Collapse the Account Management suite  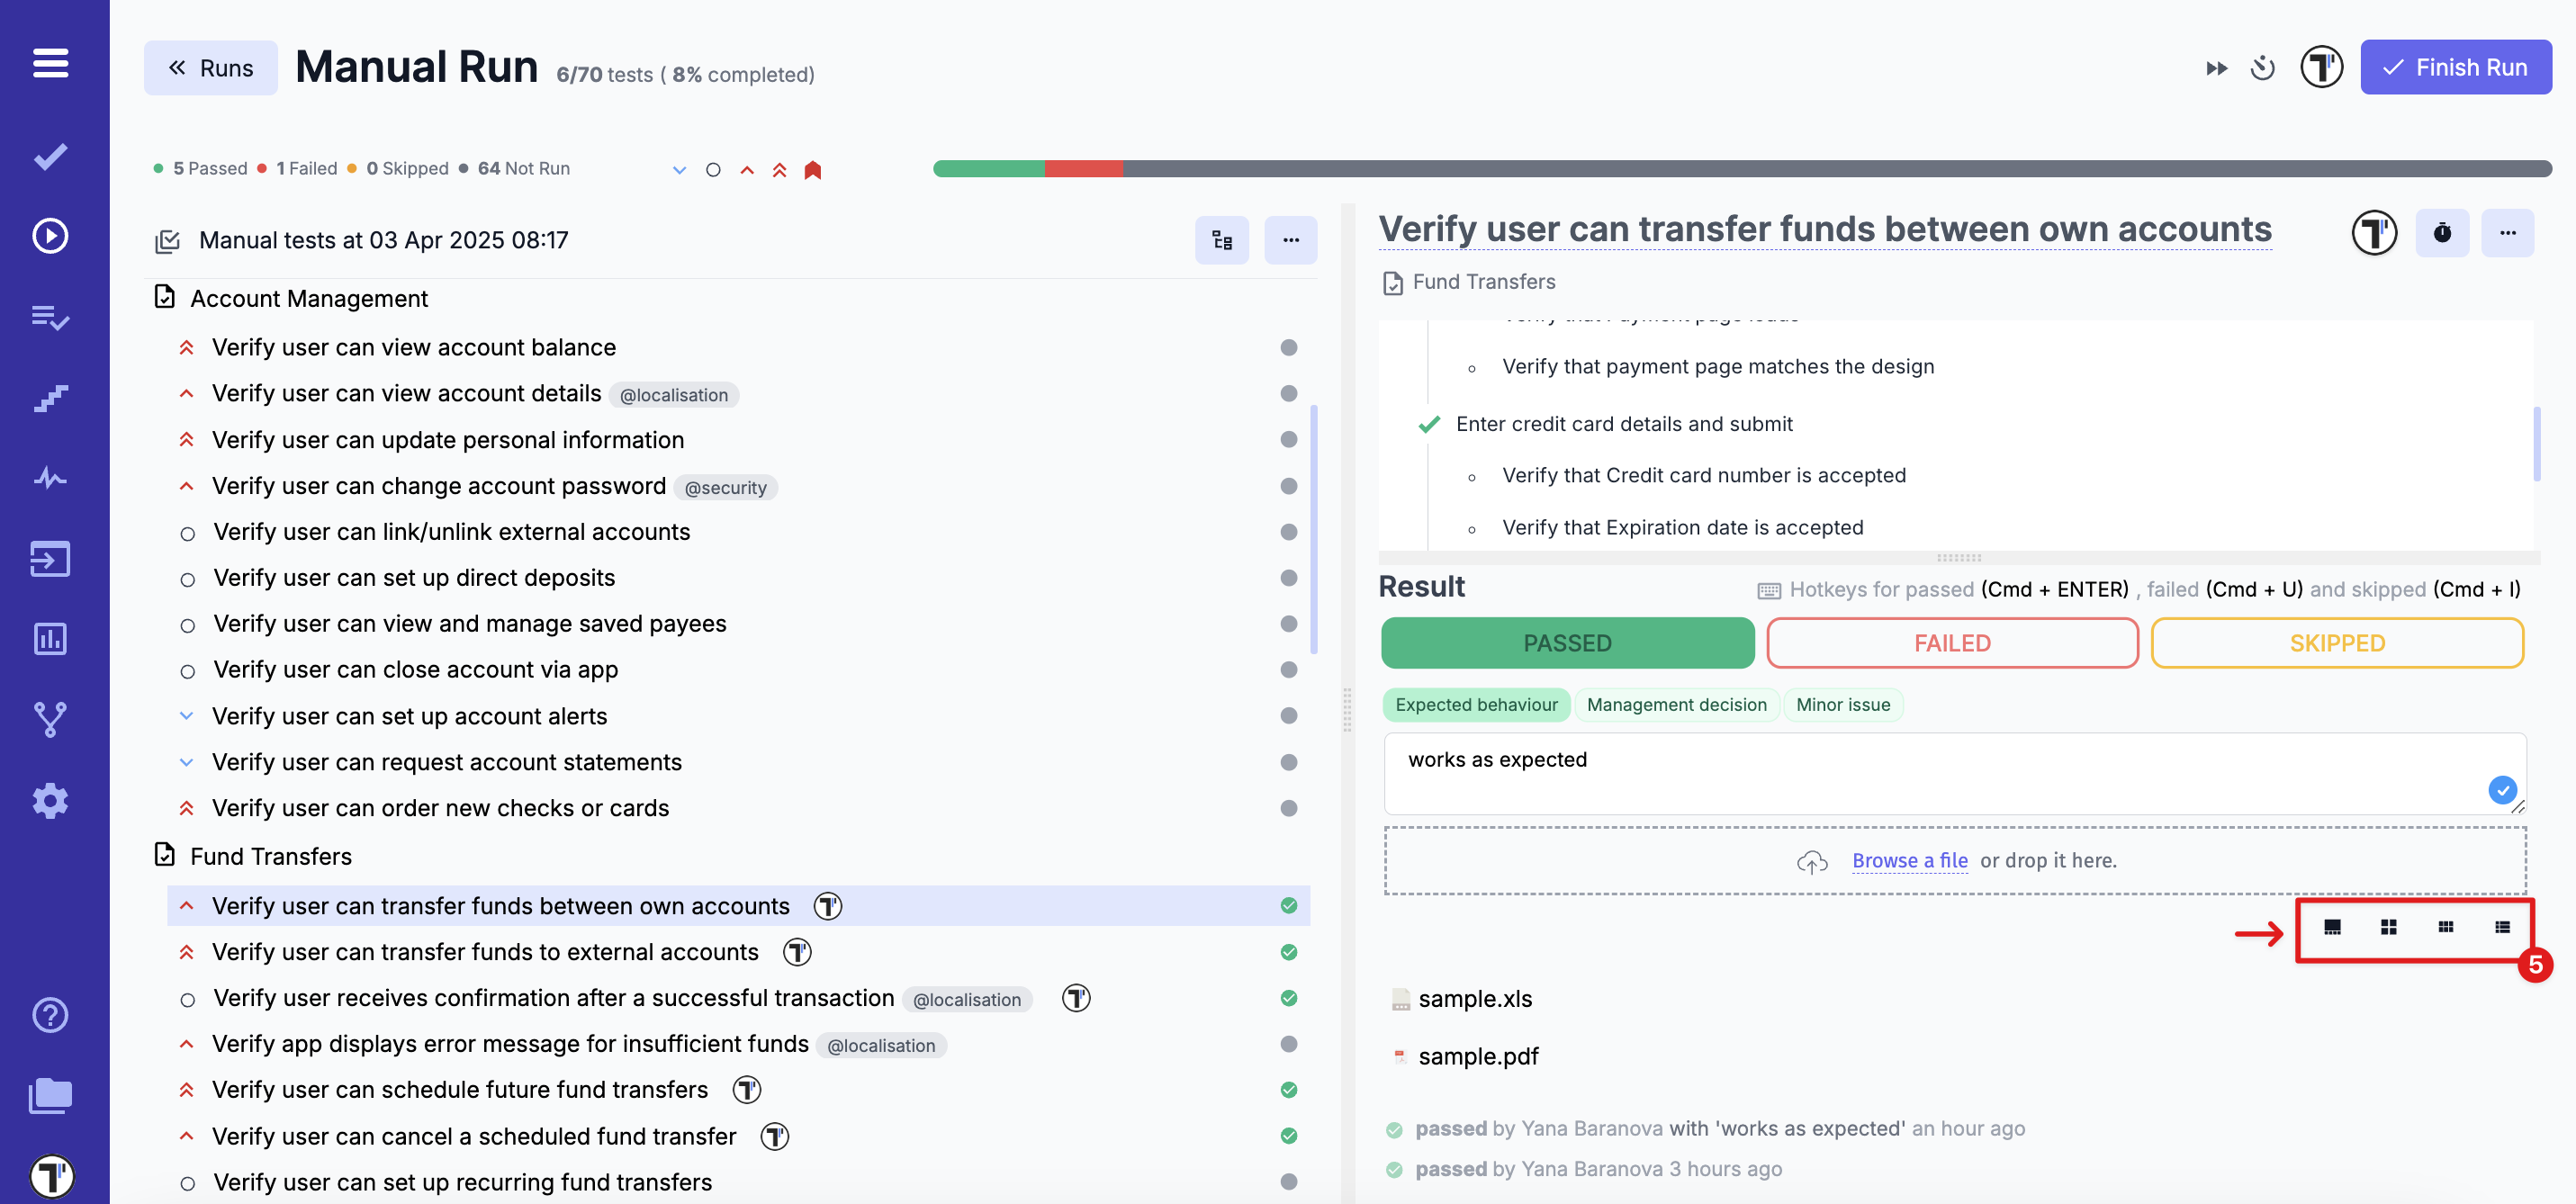(308, 299)
